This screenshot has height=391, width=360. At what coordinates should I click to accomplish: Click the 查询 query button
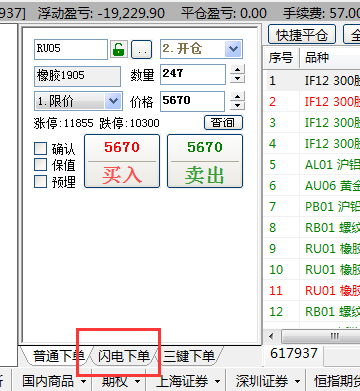coord(223,123)
